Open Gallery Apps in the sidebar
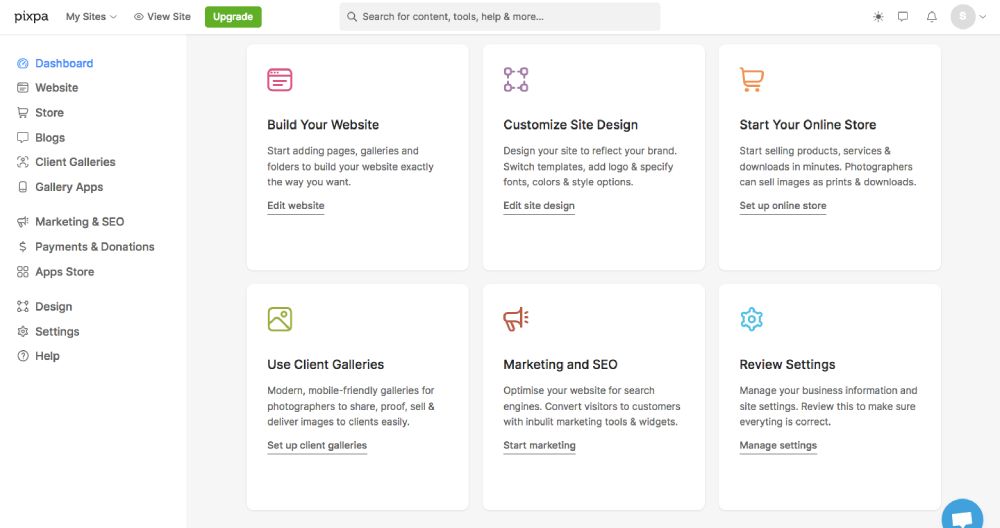This screenshot has width=1000, height=528. coord(69,187)
